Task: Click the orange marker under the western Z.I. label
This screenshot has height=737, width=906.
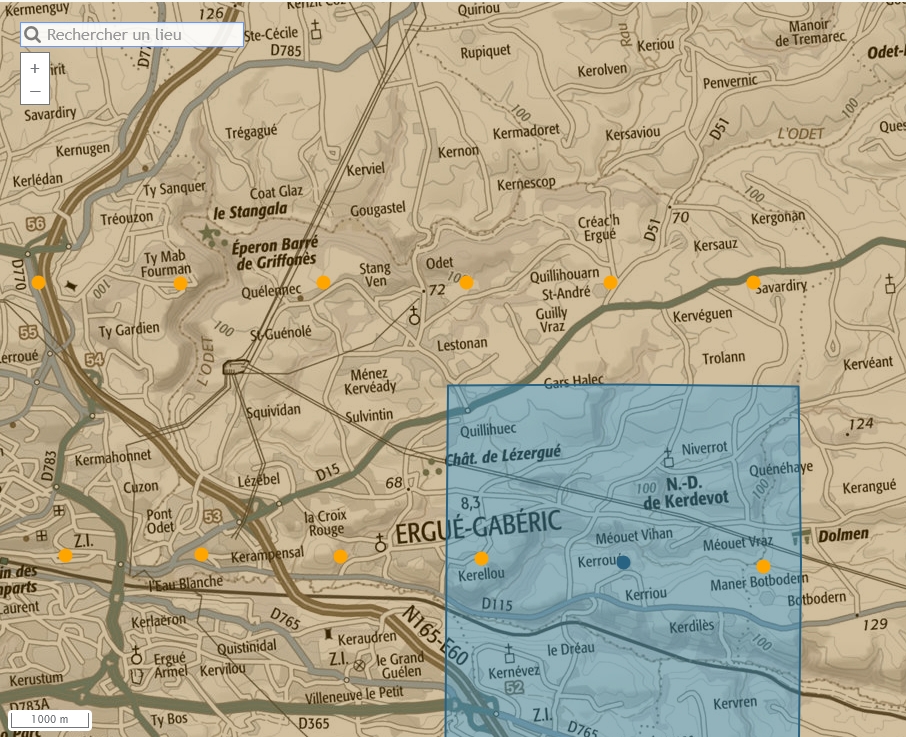Action: coord(65,555)
